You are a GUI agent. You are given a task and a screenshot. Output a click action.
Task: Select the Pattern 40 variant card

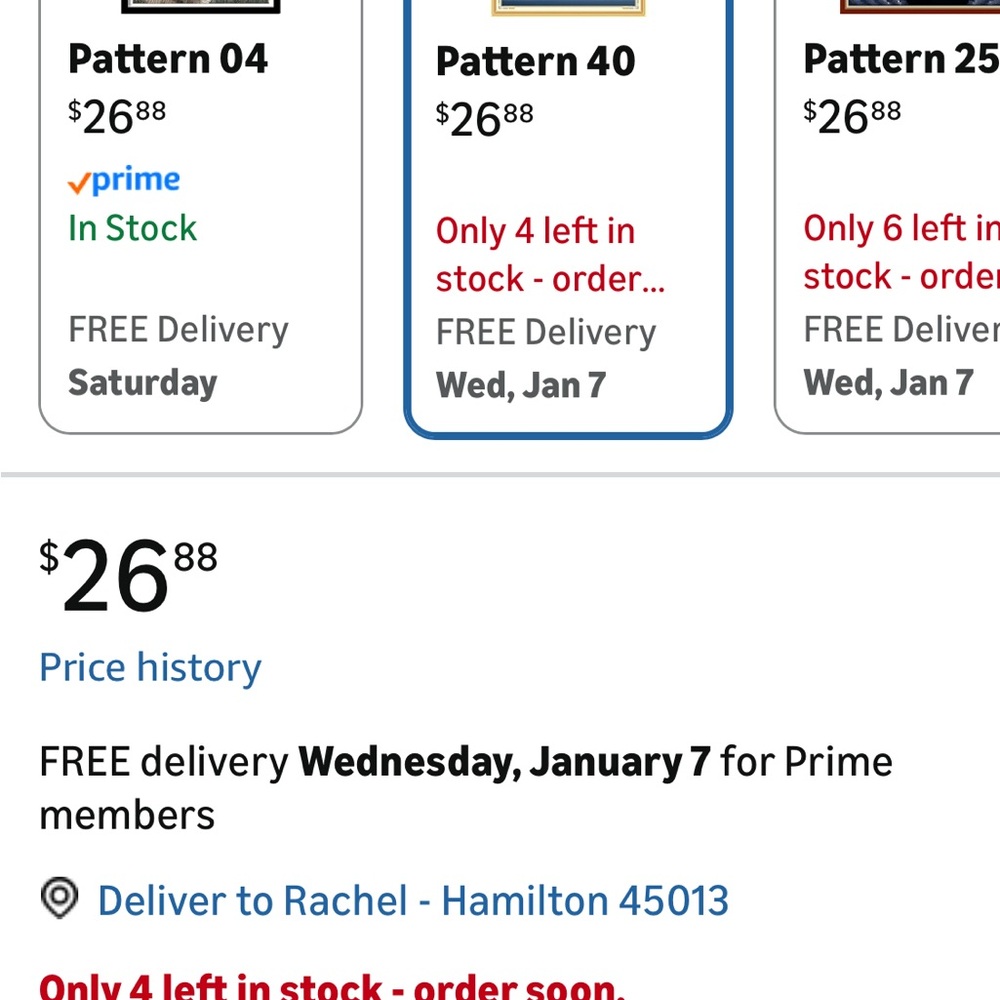(x=568, y=218)
